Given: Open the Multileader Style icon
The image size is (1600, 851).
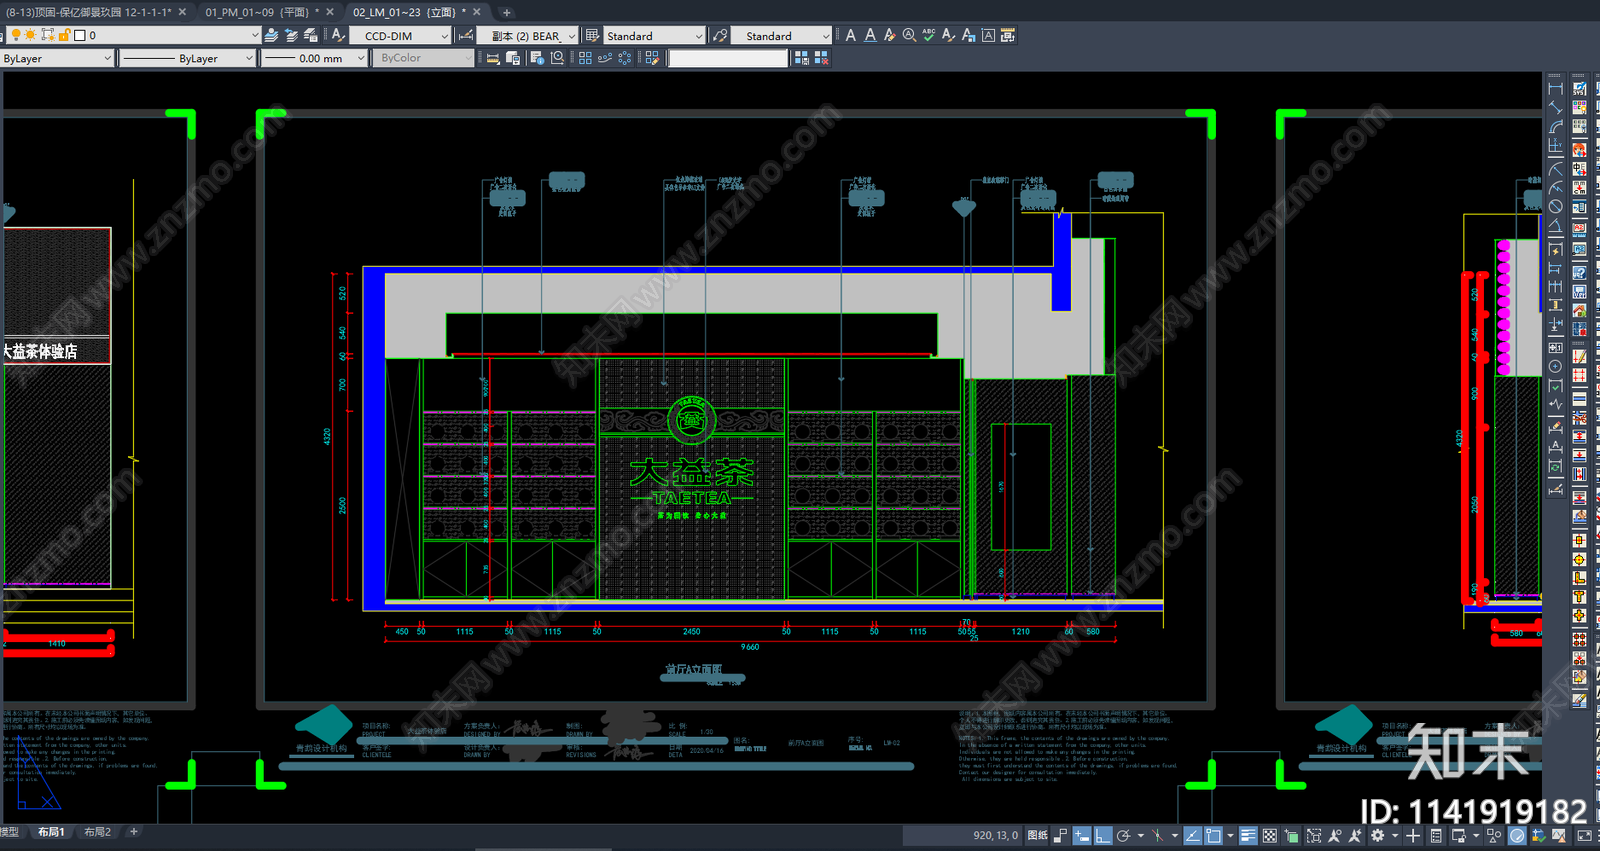Looking at the screenshot, I should click(x=720, y=35).
